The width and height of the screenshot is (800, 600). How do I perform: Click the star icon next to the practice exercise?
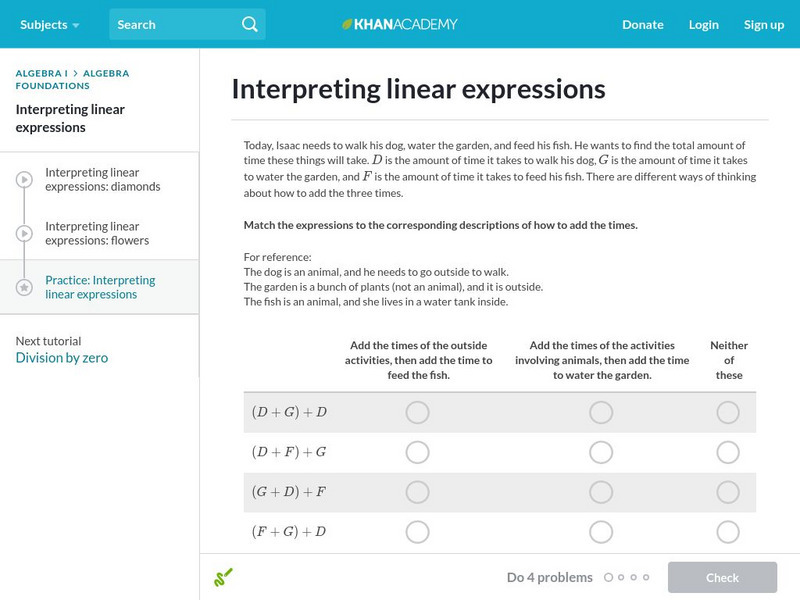tap(25, 287)
